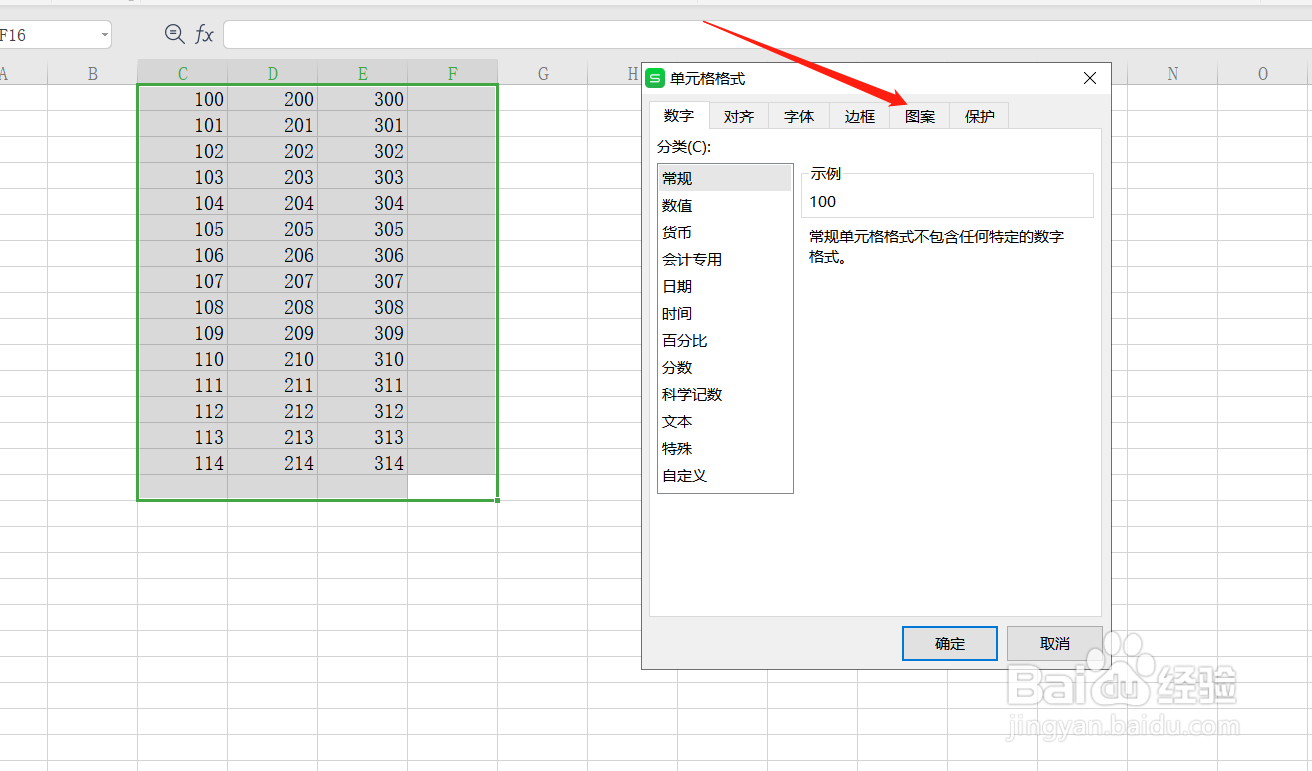Click cell containing 111

pyautogui.click(x=183, y=385)
